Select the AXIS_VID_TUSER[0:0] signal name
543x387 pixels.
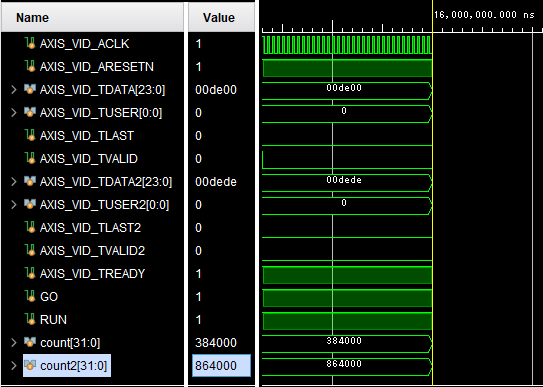pyautogui.click(x=101, y=113)
